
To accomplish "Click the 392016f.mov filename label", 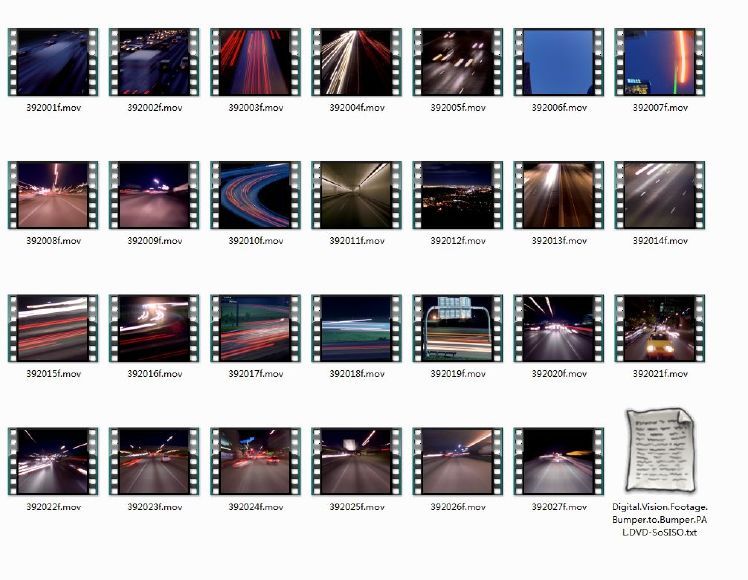I will (x=155, y=374).
